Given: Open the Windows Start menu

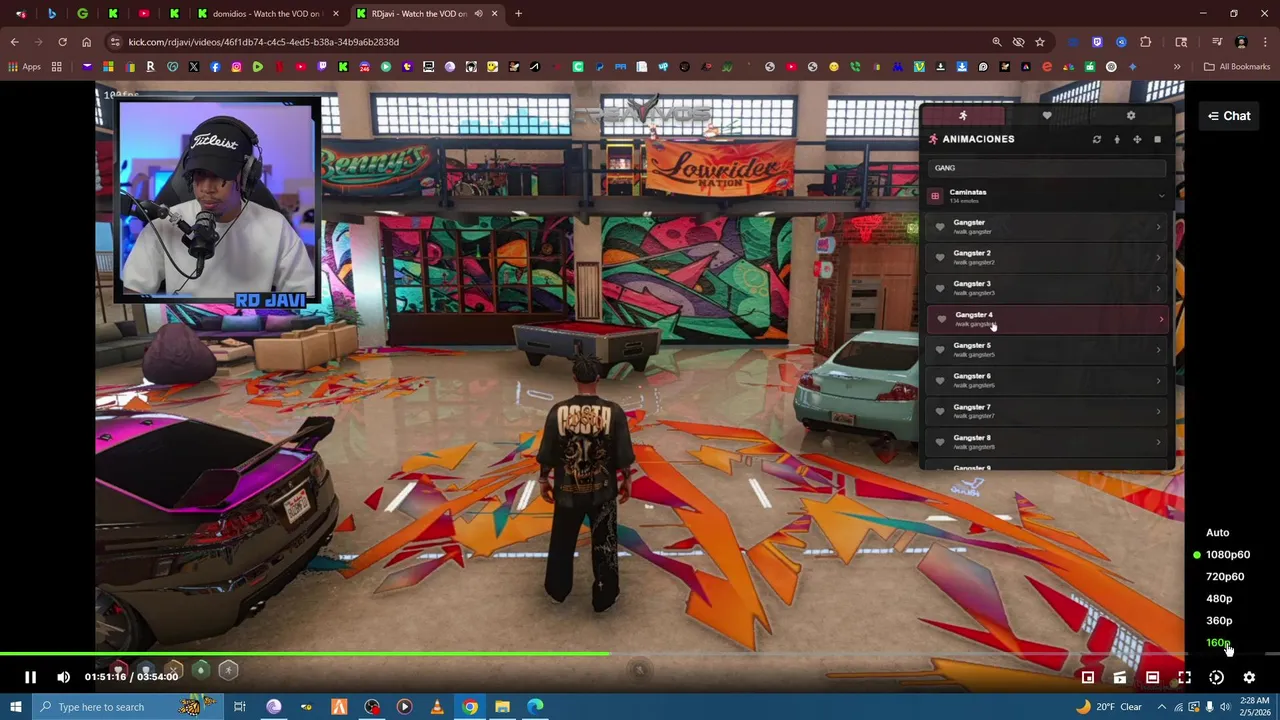Looking at the screenshot, I should 15,707.
